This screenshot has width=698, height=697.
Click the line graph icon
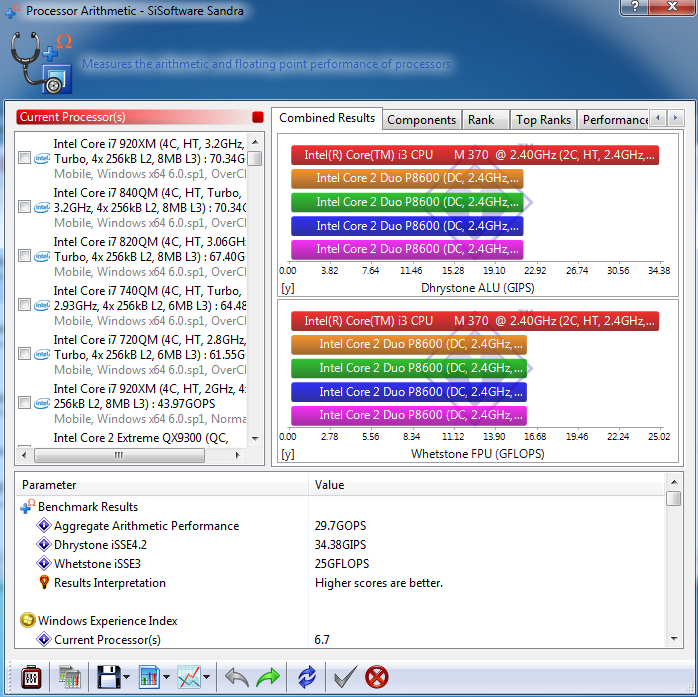click(x=189, y=677)
